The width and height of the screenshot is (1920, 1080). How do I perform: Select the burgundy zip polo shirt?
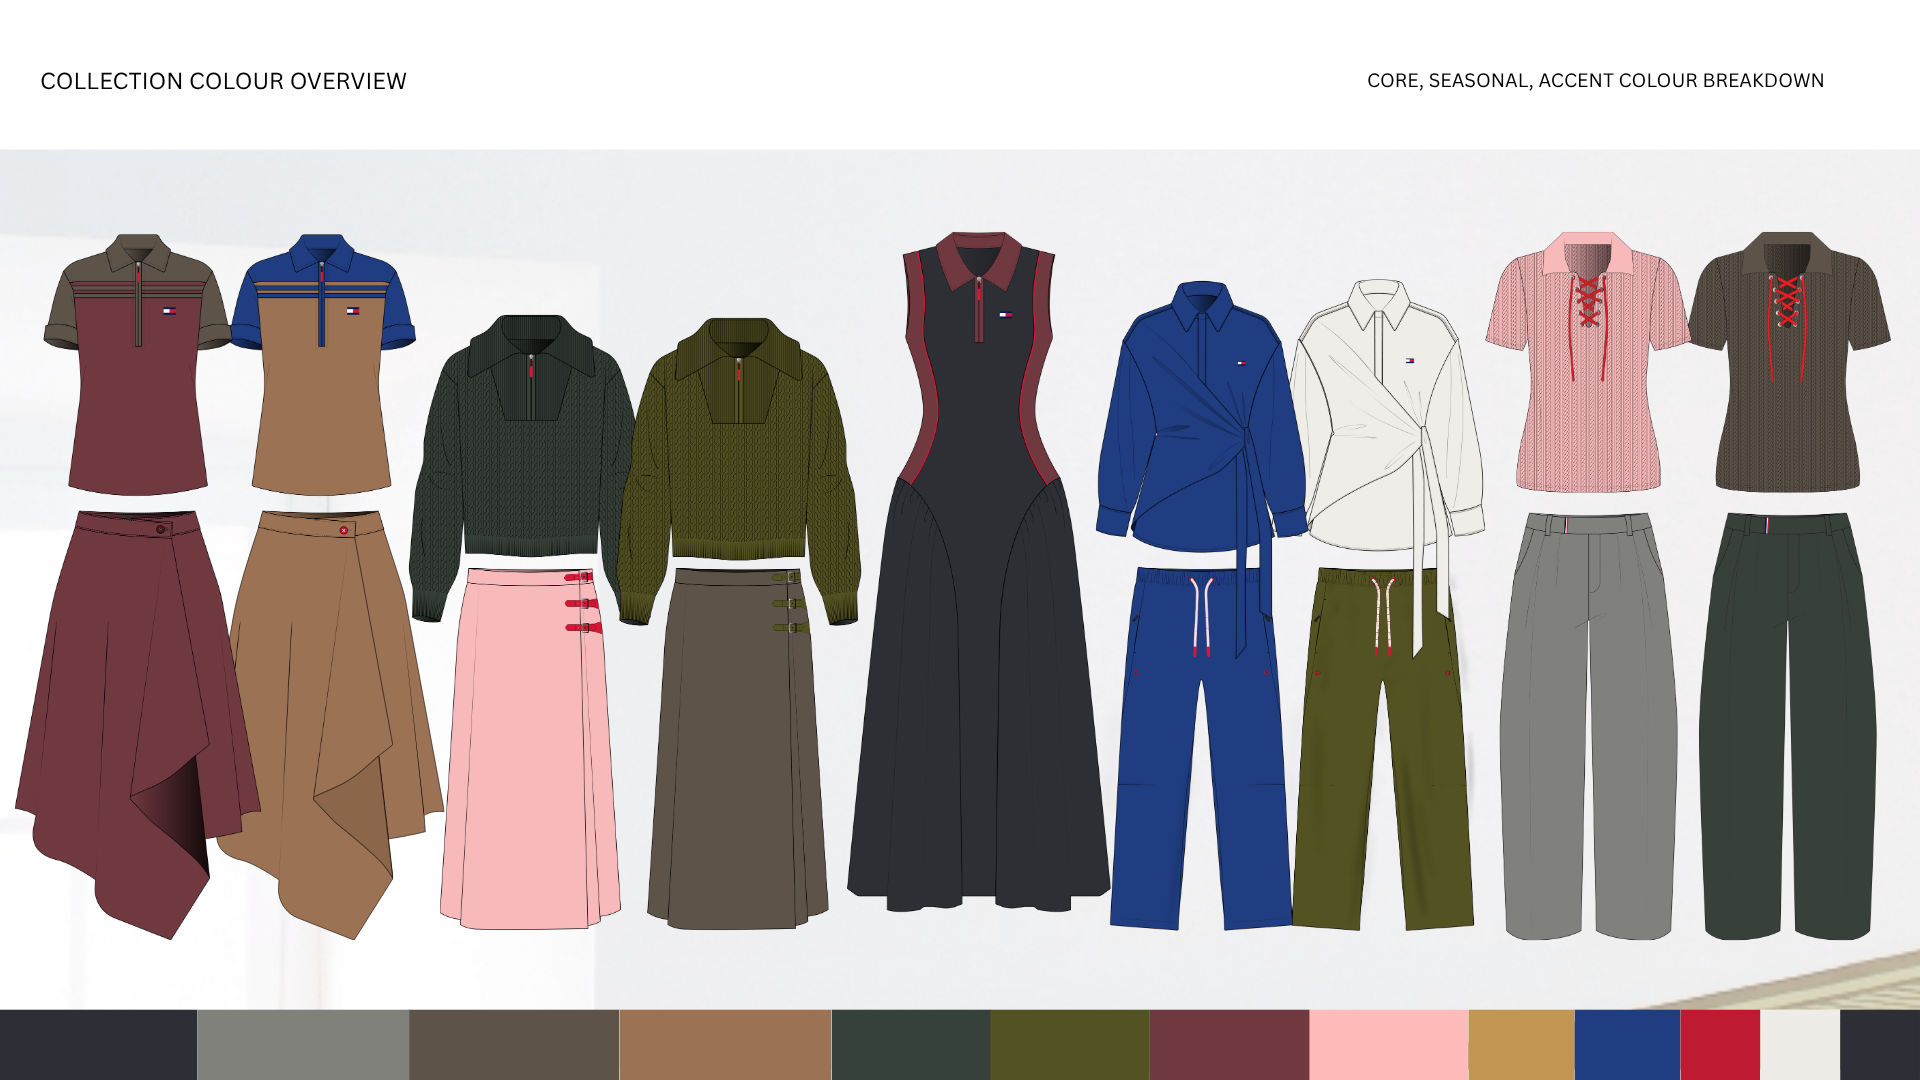137,364
